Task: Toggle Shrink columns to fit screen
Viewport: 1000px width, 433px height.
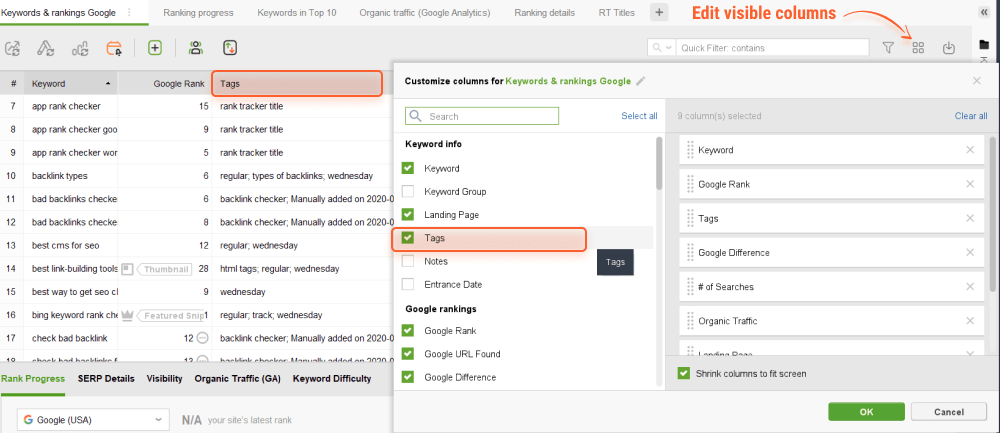Action: pos(684,373)
